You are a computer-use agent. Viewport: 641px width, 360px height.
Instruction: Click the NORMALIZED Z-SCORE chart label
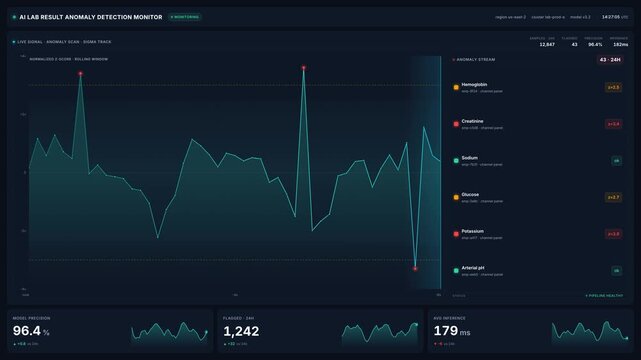click(69, 59)
